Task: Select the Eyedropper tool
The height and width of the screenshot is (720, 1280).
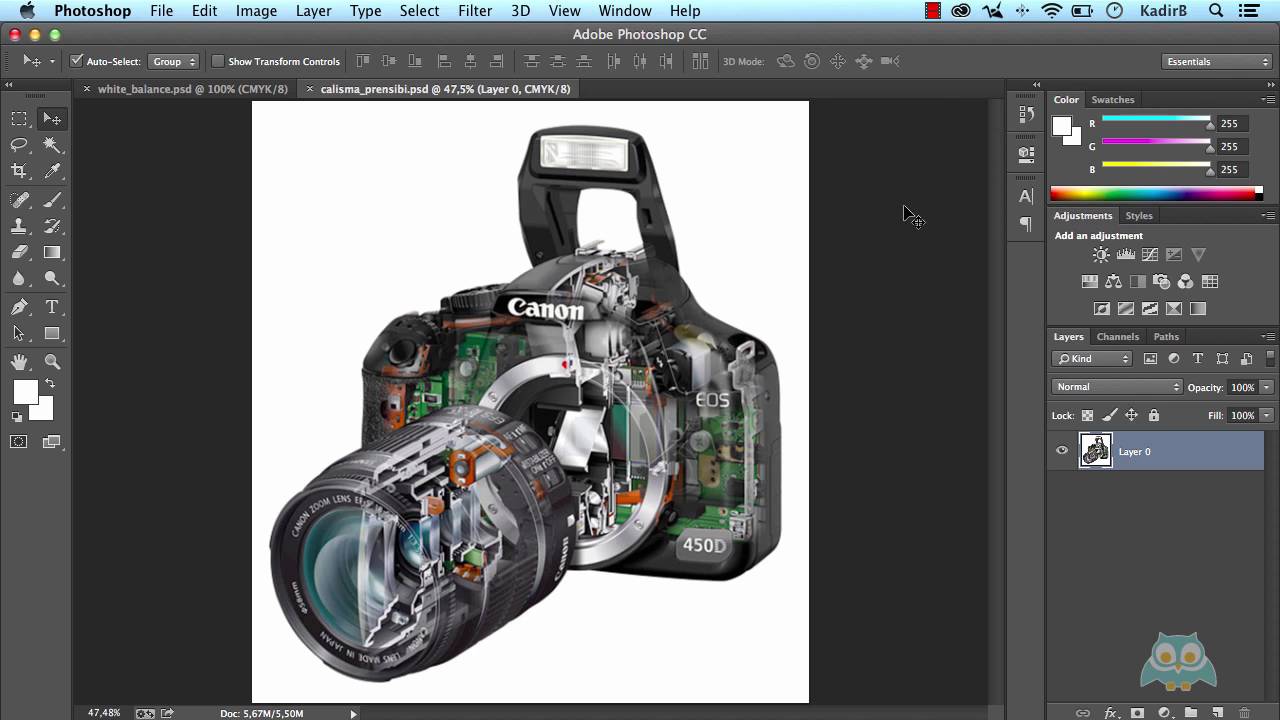Action: point(52,171)
